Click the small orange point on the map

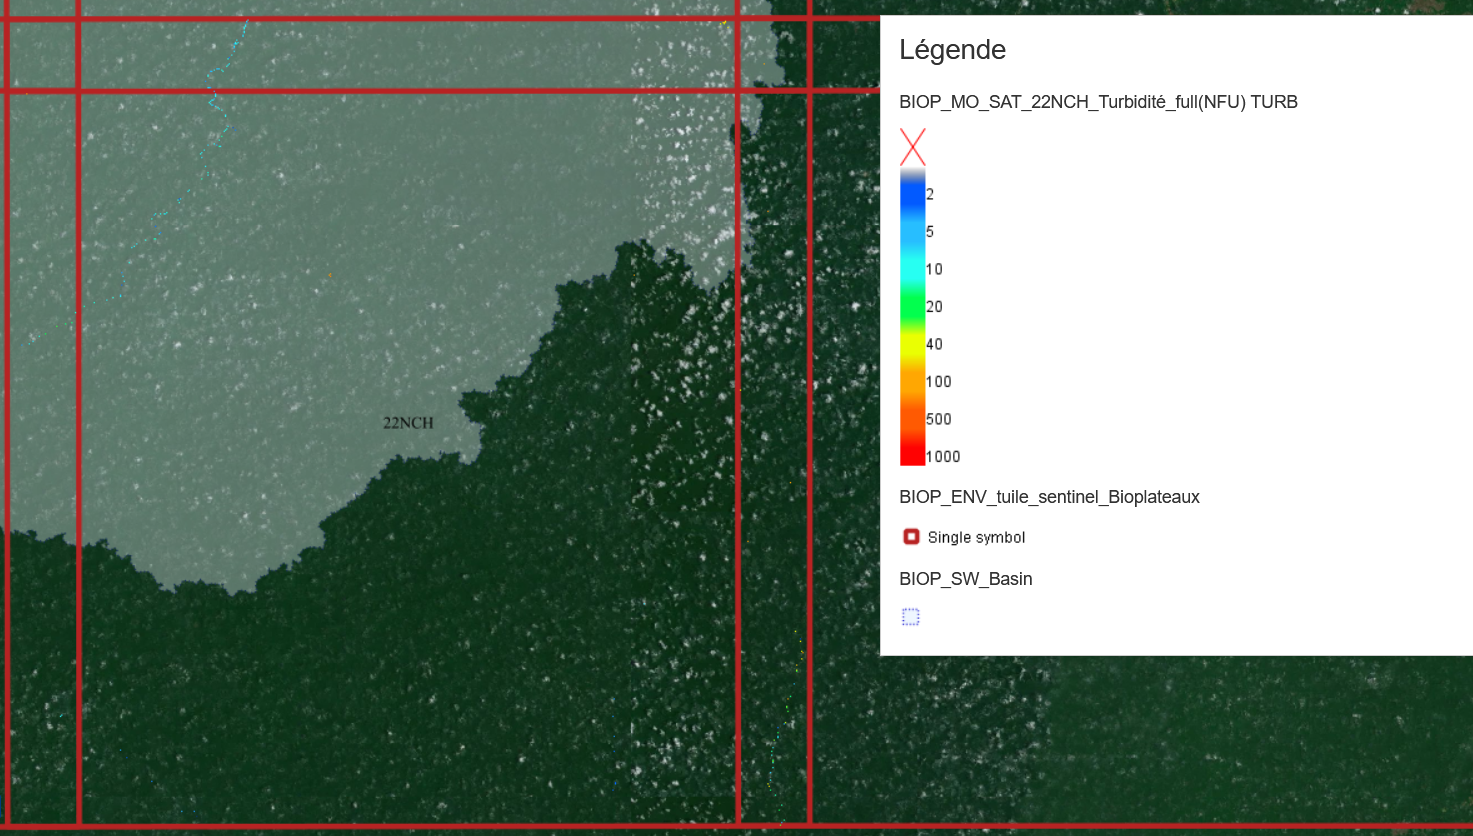tap(330, 275)
